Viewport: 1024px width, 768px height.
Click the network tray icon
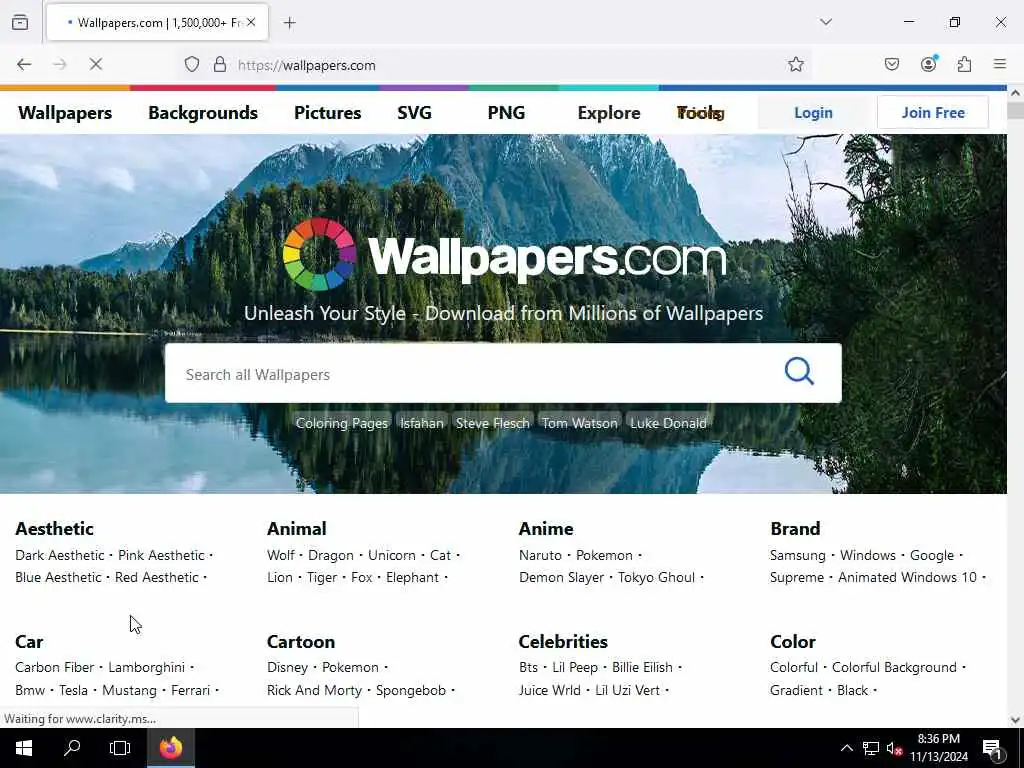[x=871, y=748]
